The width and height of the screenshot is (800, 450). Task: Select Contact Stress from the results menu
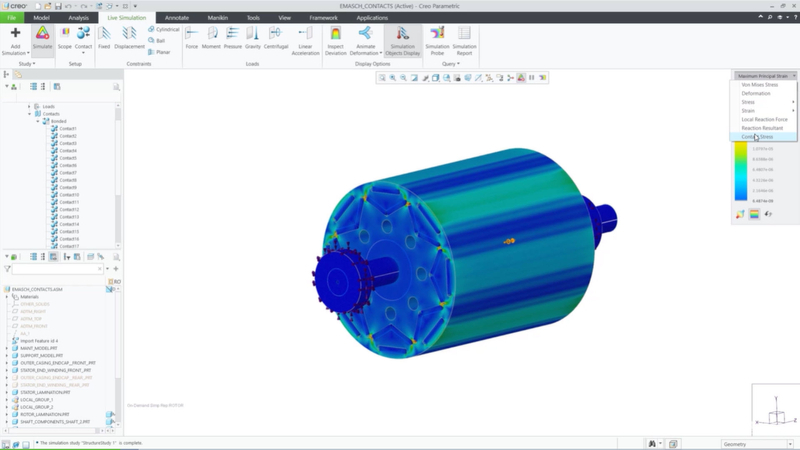click(x=758, y=137)
